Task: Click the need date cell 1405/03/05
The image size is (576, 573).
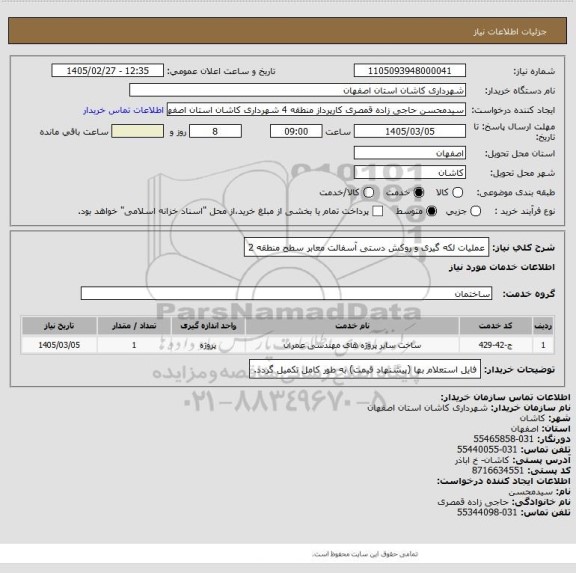Action: (x=59, y=345)
